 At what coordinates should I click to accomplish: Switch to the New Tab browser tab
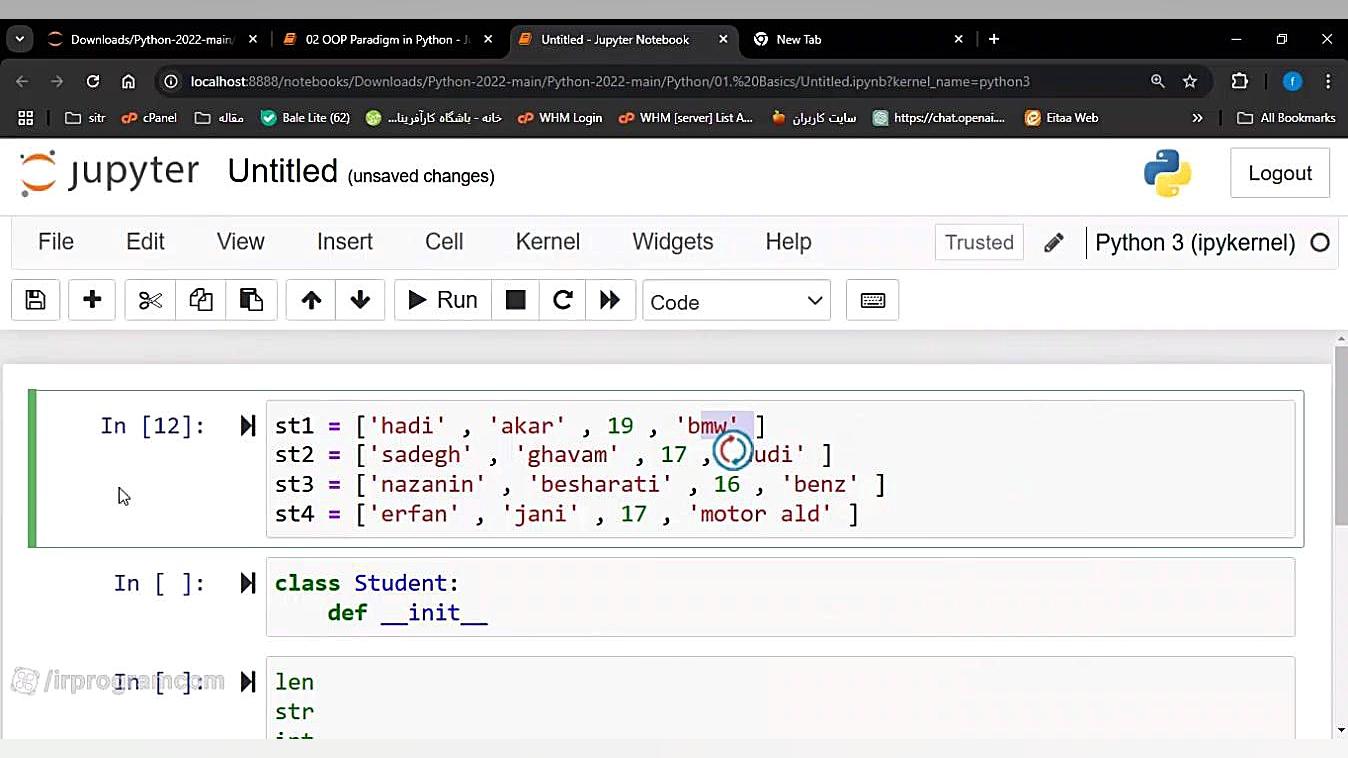(x=859, y=39)
